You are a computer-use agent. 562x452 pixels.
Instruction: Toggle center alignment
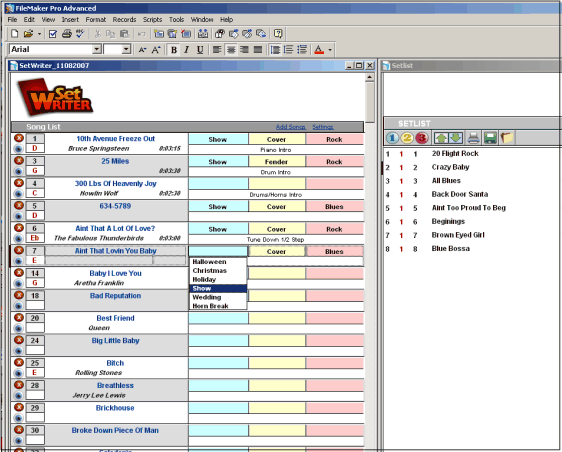coord(231,50)
